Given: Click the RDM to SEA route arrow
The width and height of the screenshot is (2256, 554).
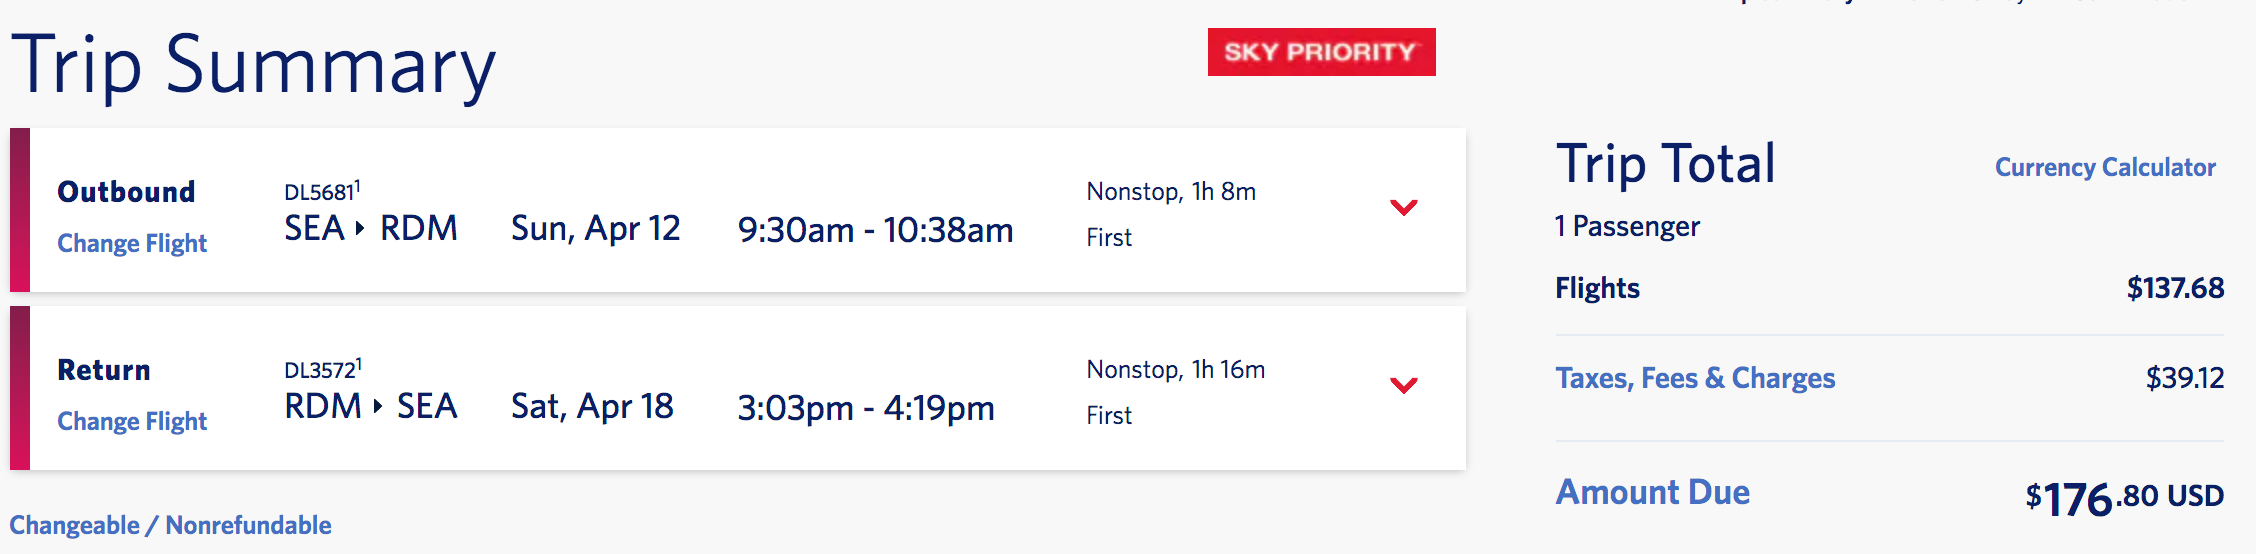Looking at the screenshot, I should (378, 406).
